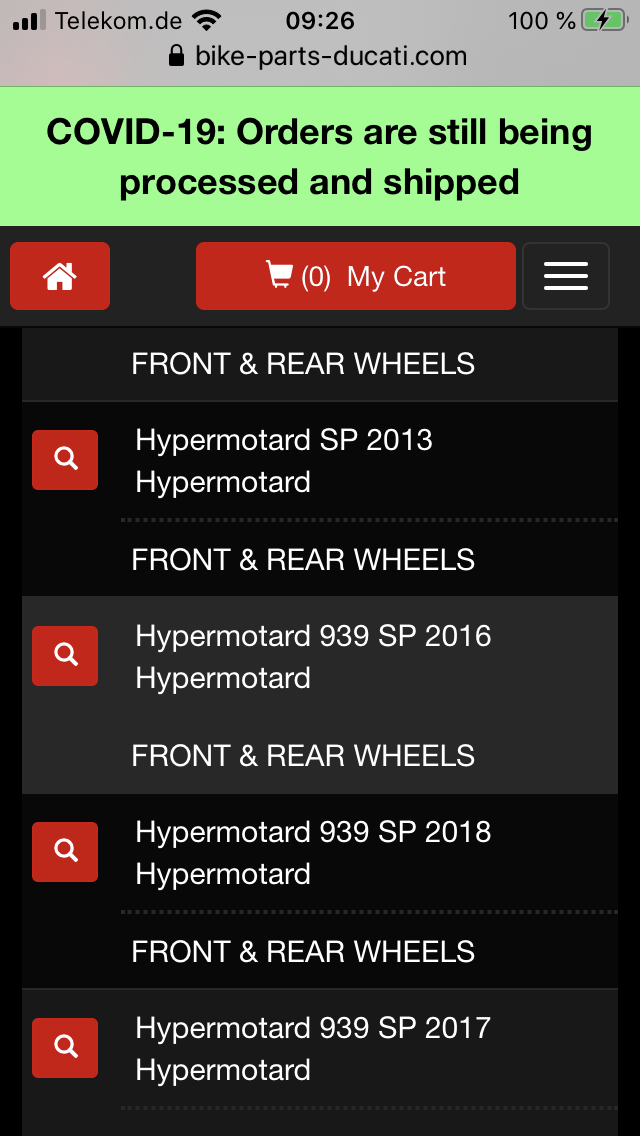Select 'Hypermotard 939 SP 2017' text
Viewport: 640px width, 1136px height.
[x=313, y=1029]
